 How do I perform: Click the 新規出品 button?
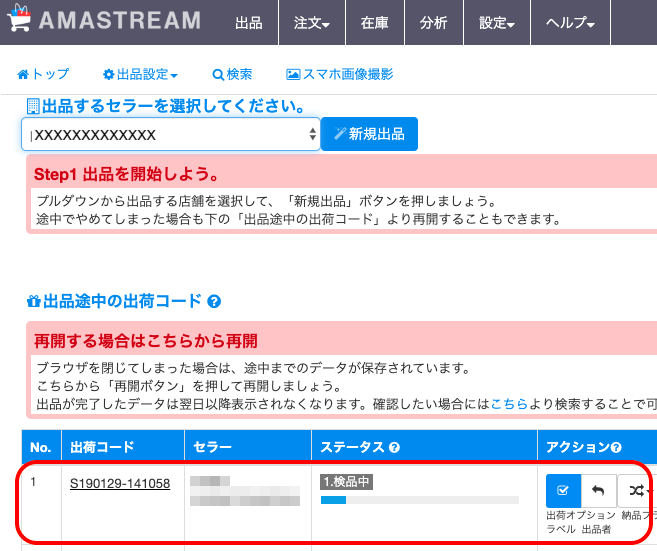[369, 134]
